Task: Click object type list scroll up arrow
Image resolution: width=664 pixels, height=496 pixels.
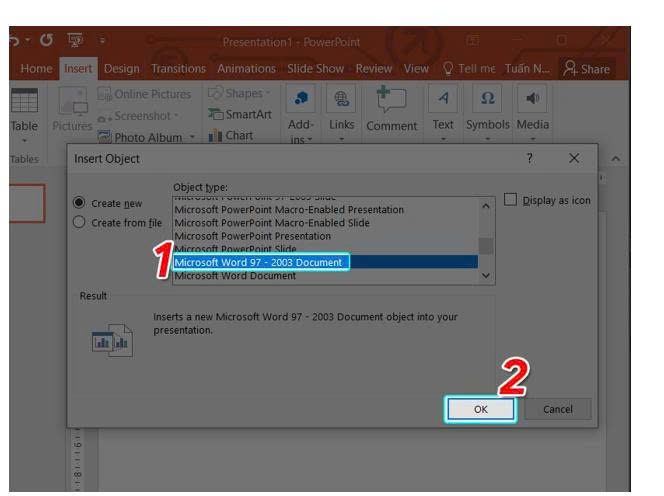Action: pyautogui.click(x=486, y=206)
